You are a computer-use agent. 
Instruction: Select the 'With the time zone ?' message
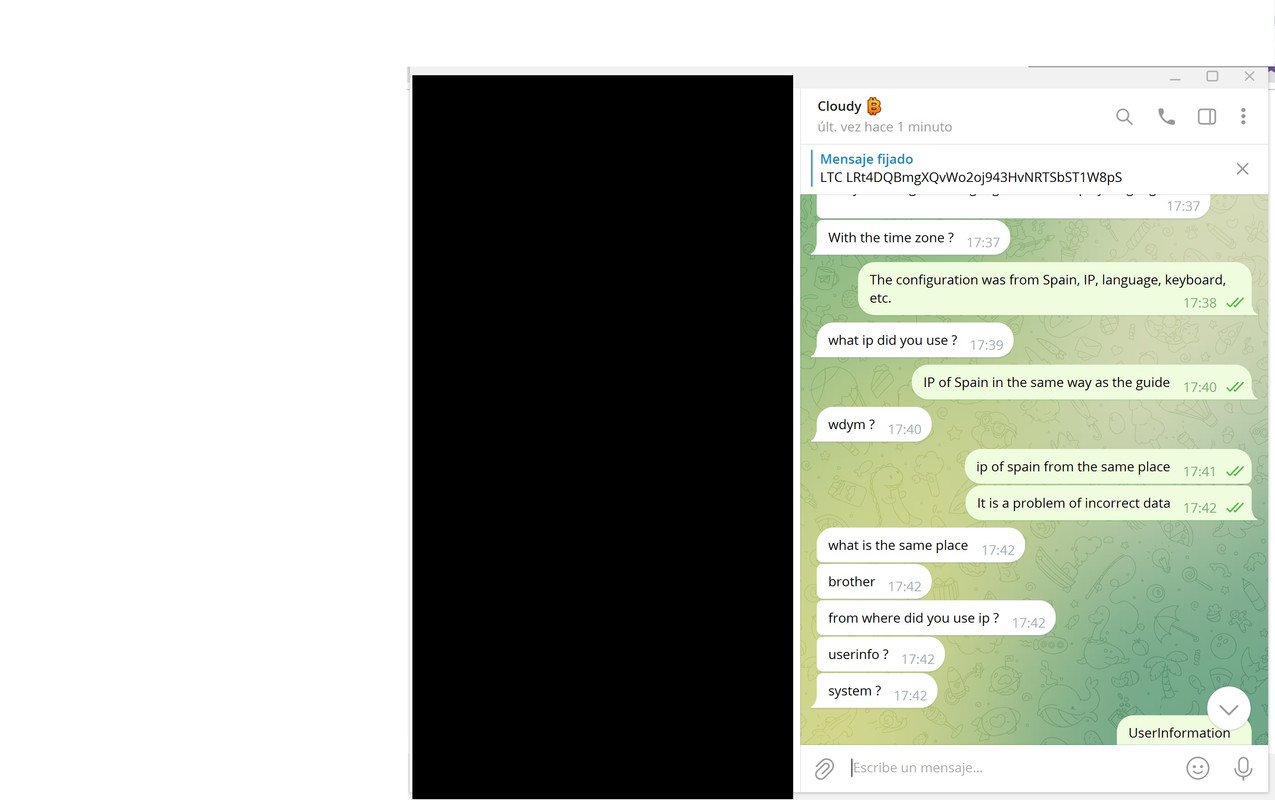(x=913, y=238)
